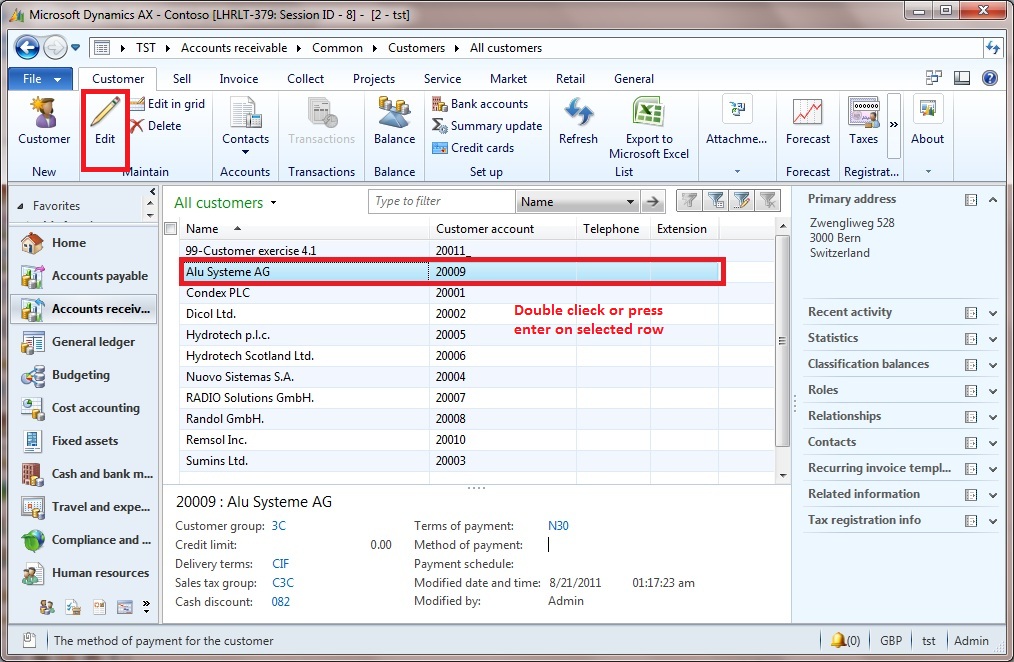This screenshot has width=1014, height=662.
Task: Open the C3C sales tax group link
Action: tap(283, 582)
